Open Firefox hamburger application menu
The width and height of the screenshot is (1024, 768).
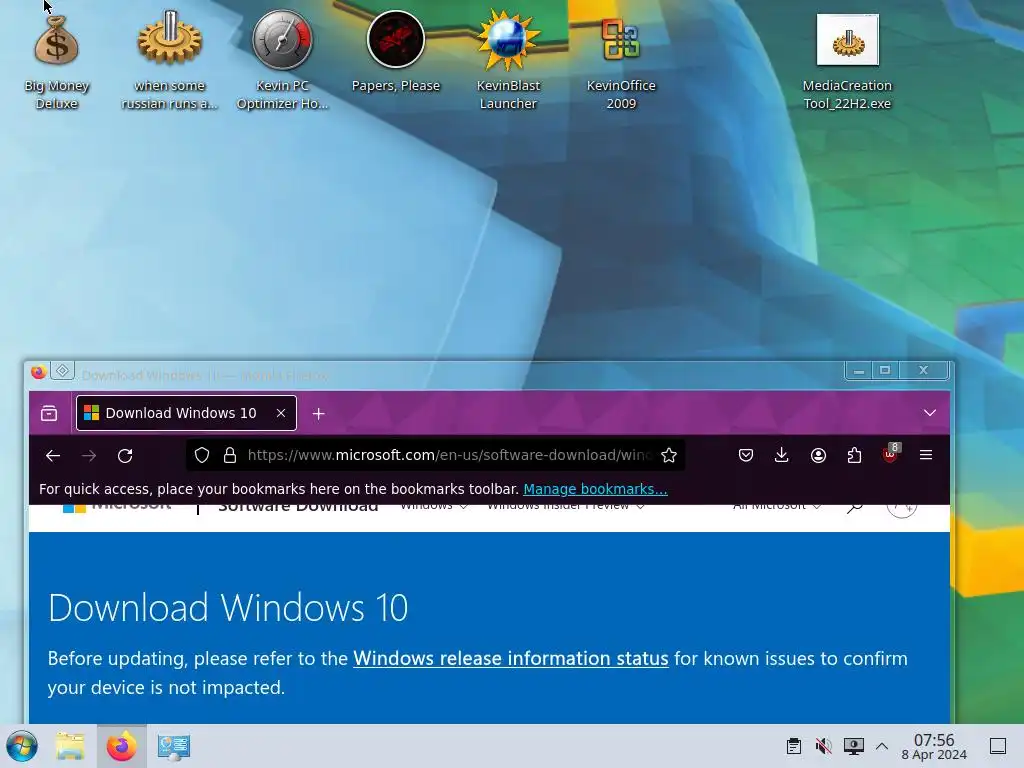(926, 455)
